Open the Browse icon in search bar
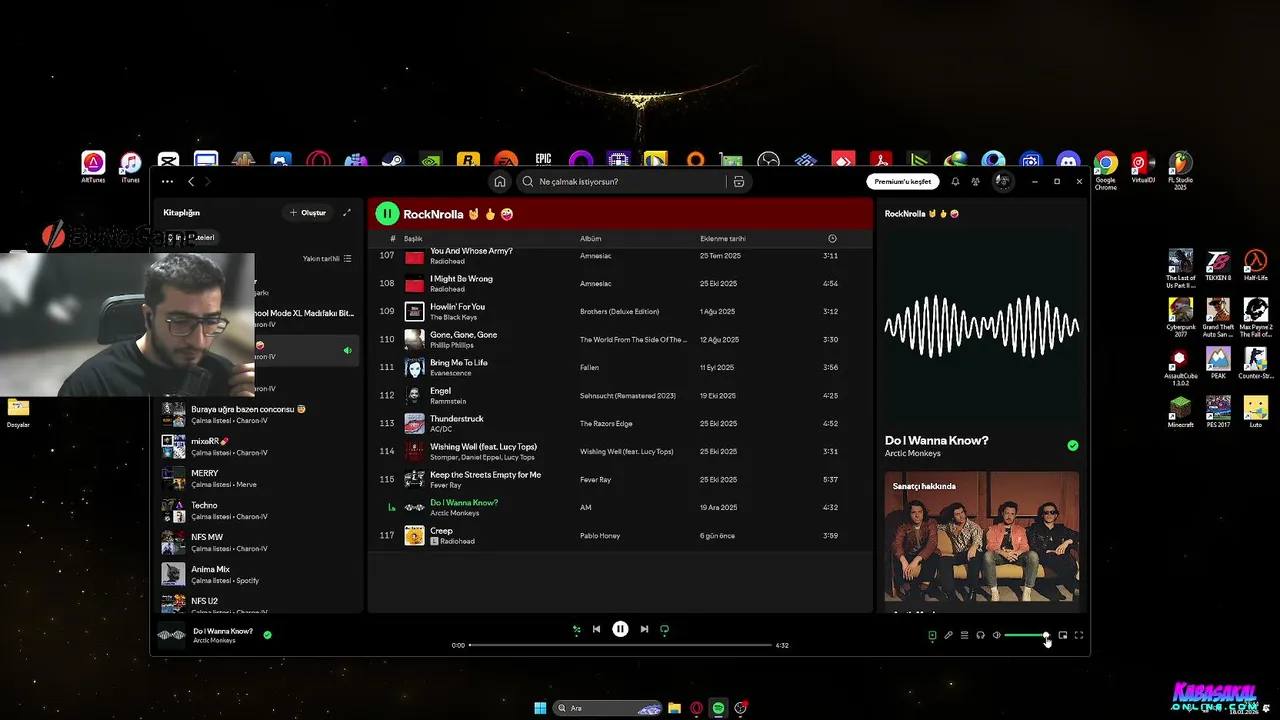1280x720 pixels. pyautogui.click(x=739, y=182)
